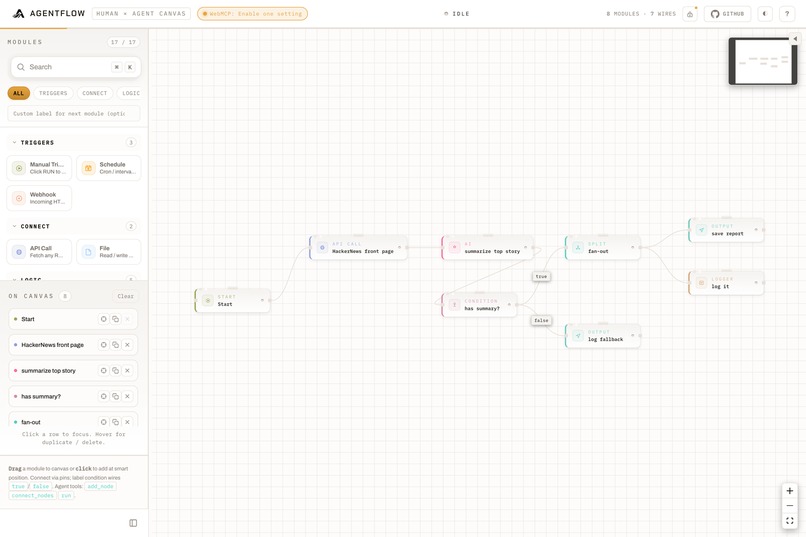This screenshot has height=537, width=806.
Task: Click the true wire label
Action: (x=541, y=276)
